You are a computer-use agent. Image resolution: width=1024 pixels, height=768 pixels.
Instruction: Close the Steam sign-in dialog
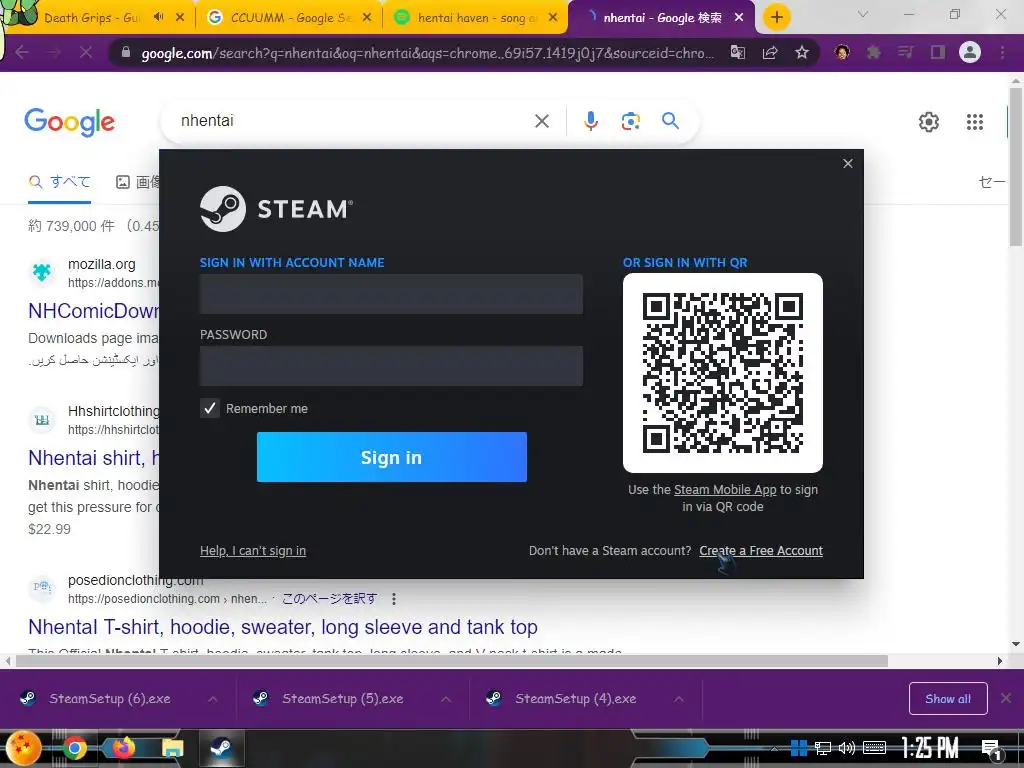coord(848,163)
